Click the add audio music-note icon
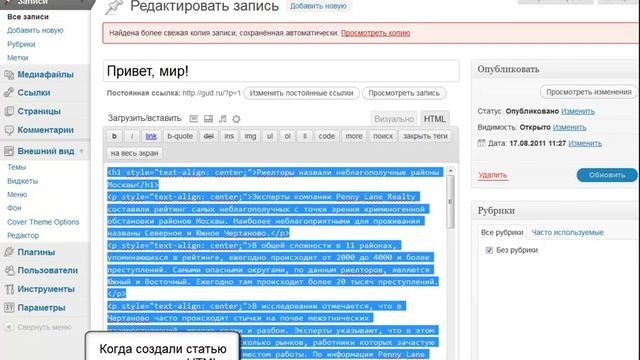Viewport: 640px width, 360px height. click(222, 119)
